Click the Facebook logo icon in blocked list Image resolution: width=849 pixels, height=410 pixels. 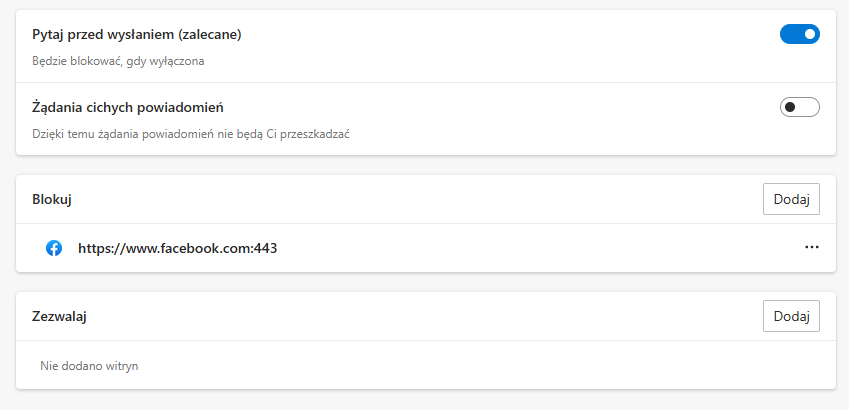point(54,249)
